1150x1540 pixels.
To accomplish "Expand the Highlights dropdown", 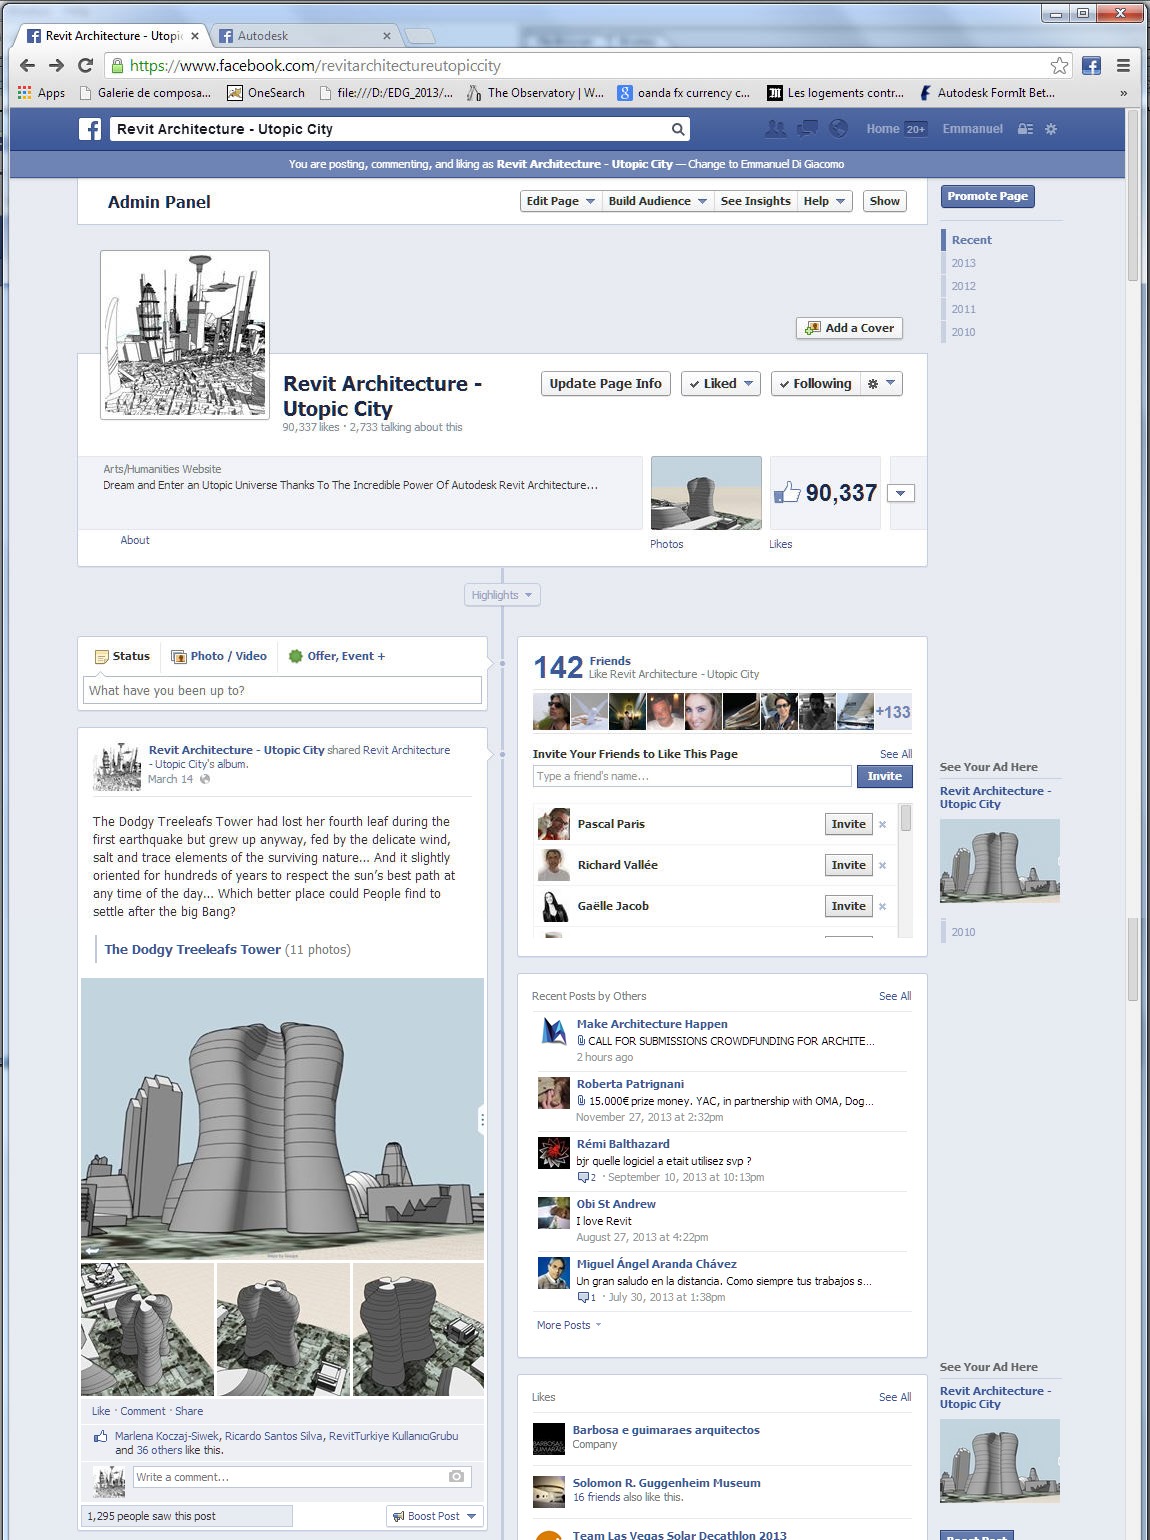I will click(x=502, y=595).
